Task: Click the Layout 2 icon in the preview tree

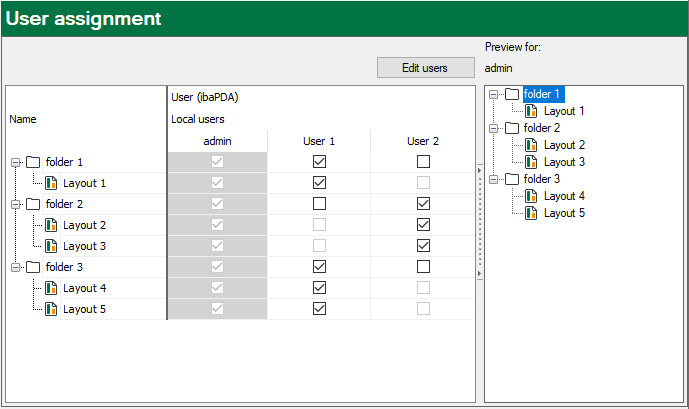Action: [532, 145]
